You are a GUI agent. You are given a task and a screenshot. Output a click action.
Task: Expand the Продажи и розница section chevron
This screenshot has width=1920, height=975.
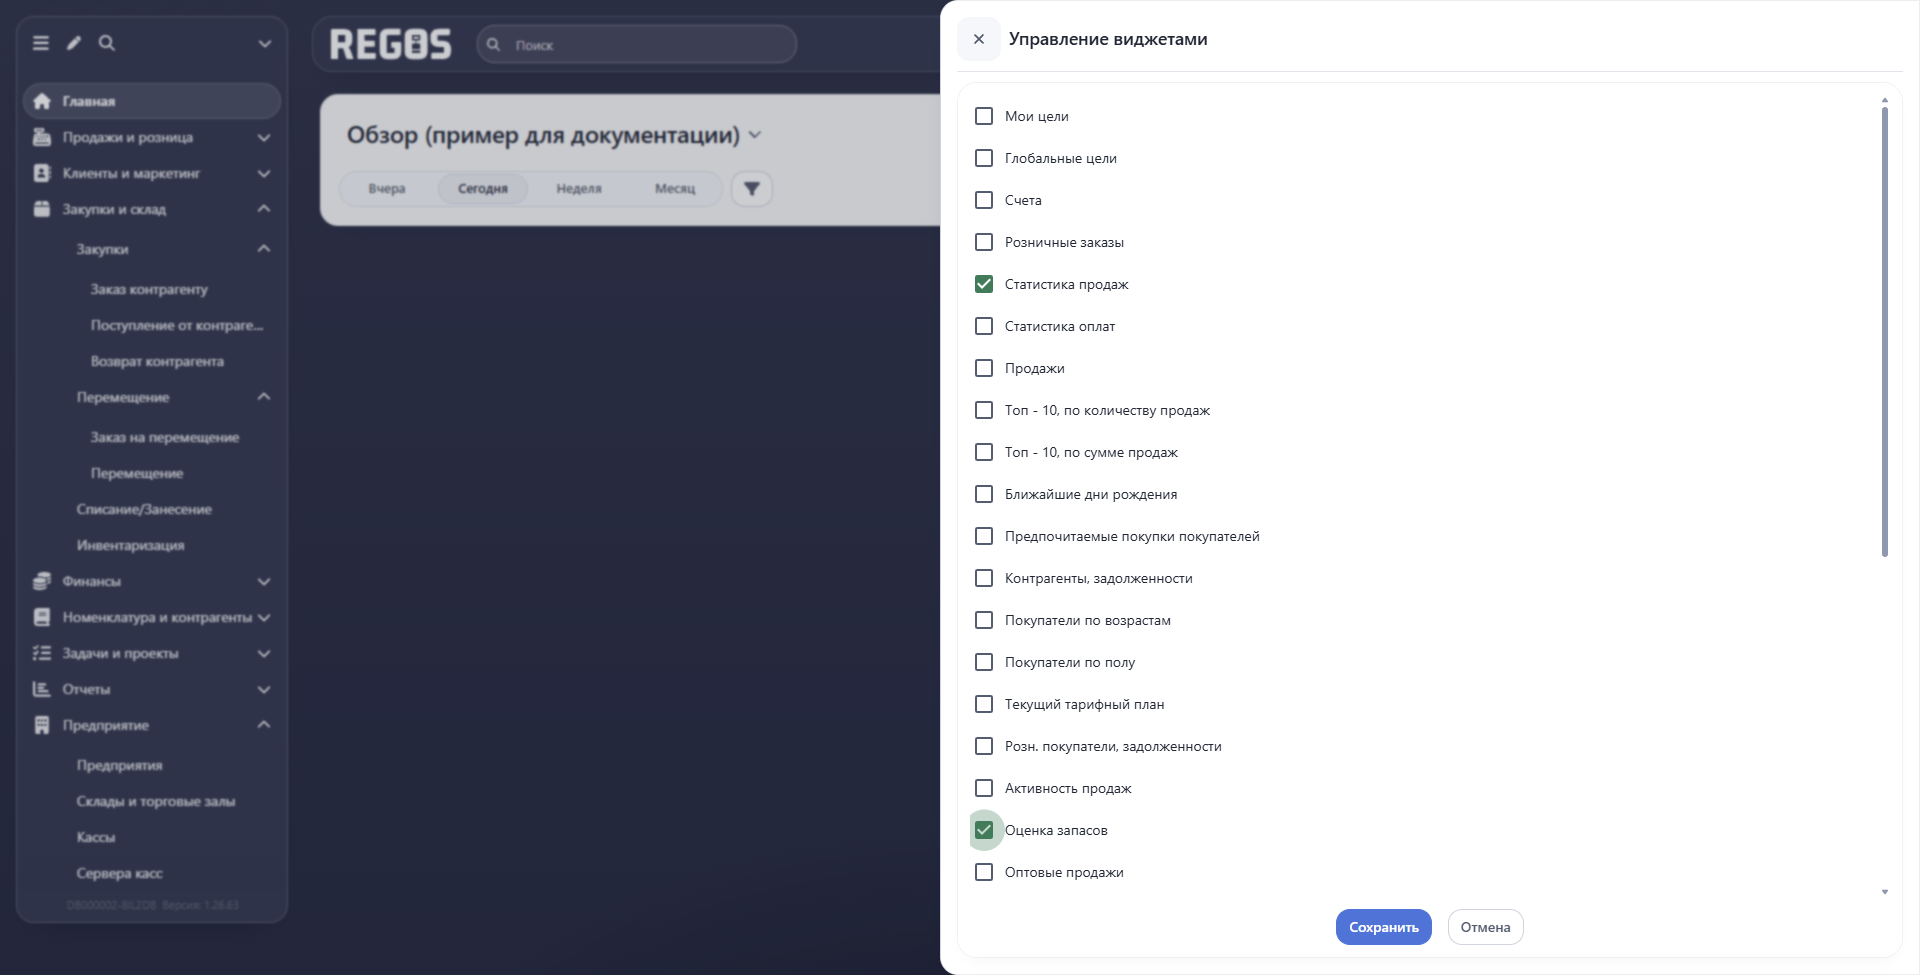point(264,137)
